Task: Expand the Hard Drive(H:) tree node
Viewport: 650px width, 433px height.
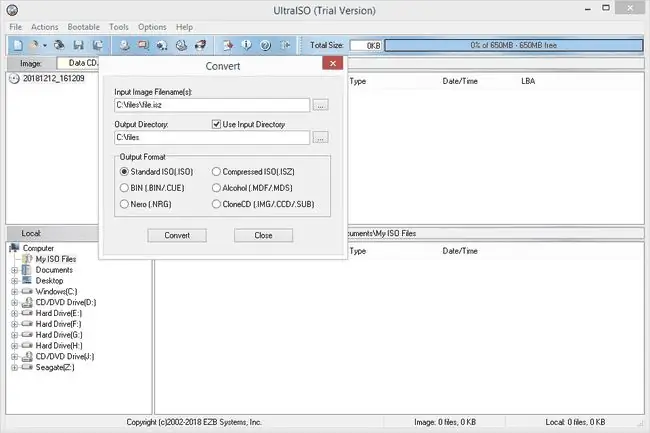Action: coord(15,346)
